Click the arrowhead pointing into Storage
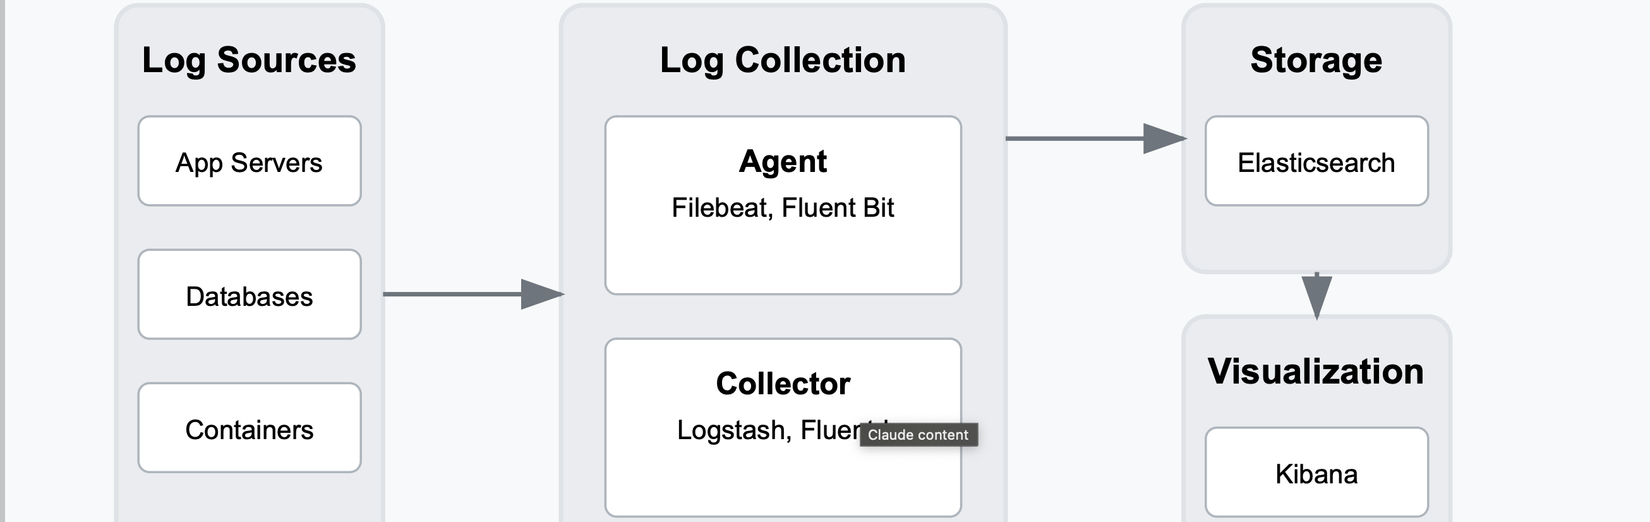The width and height of the screenshot is (1650, 522). 1163,138
